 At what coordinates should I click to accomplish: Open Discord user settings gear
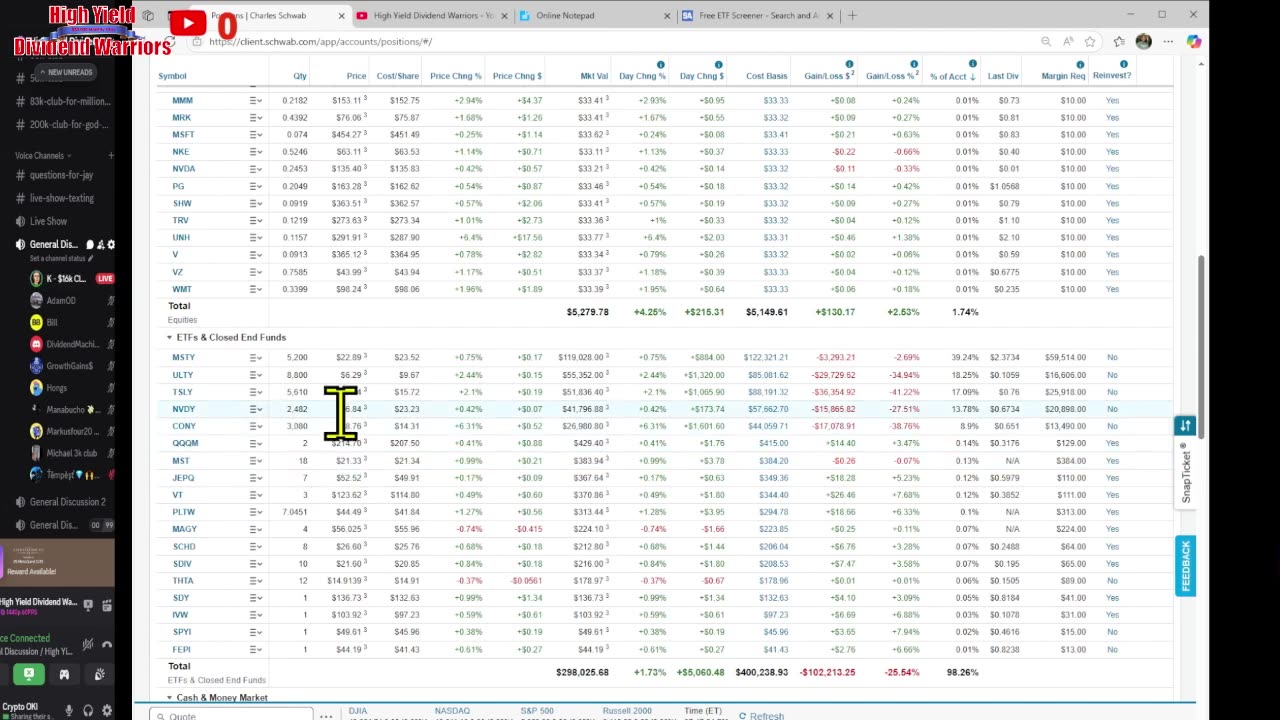pyautogui.click(x=107, y=711)
